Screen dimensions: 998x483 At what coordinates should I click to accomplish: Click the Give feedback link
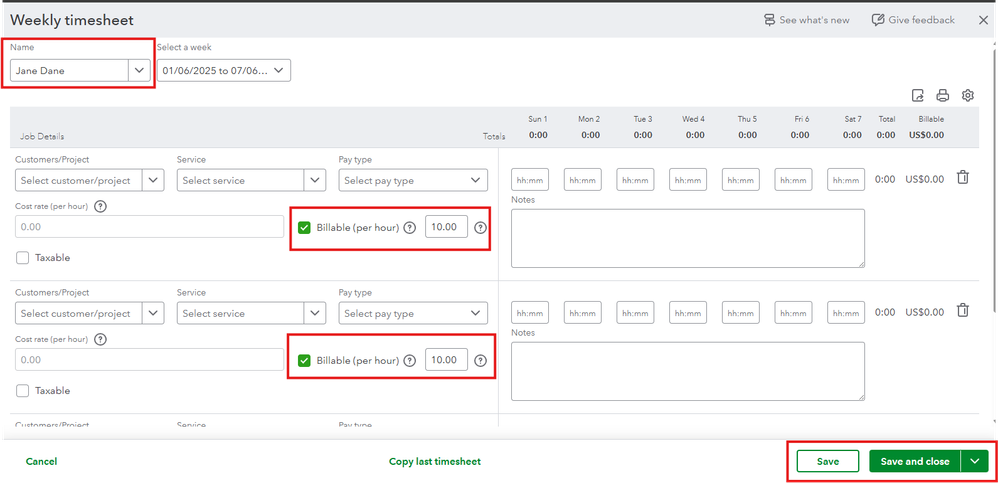912,20
